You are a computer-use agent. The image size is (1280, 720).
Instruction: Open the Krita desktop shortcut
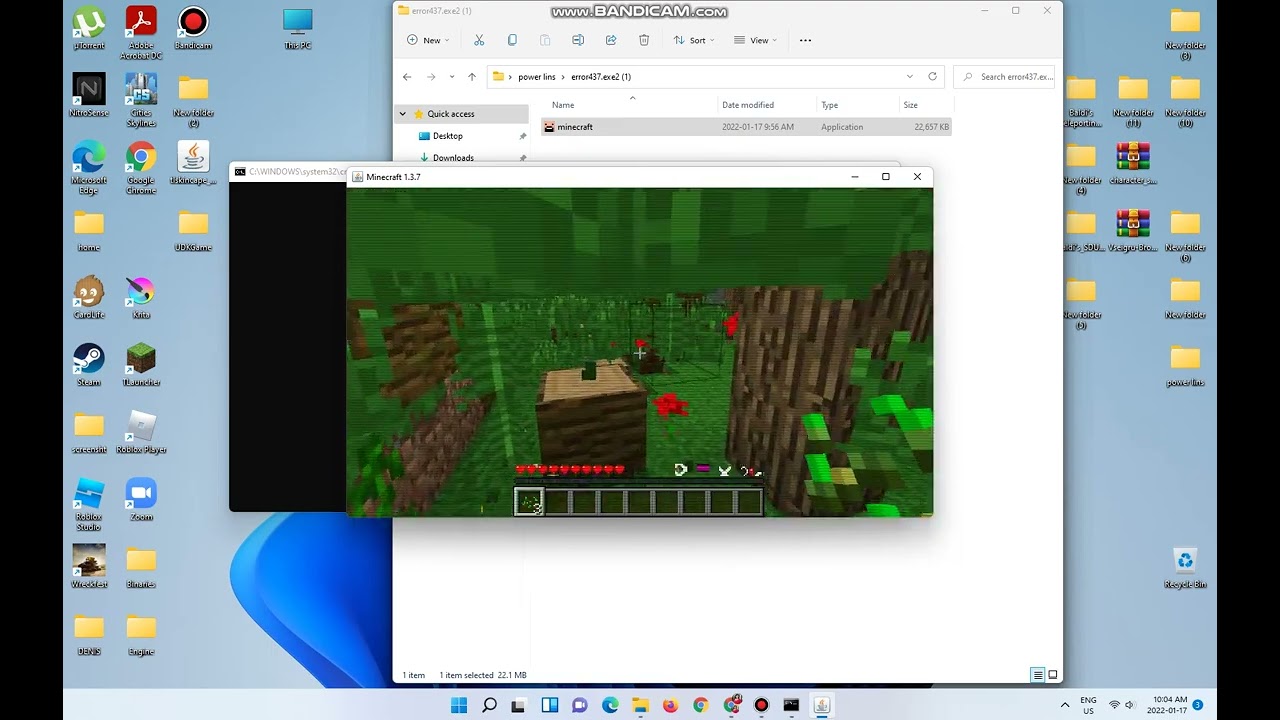pyautogui.click(x=141, y=297)
